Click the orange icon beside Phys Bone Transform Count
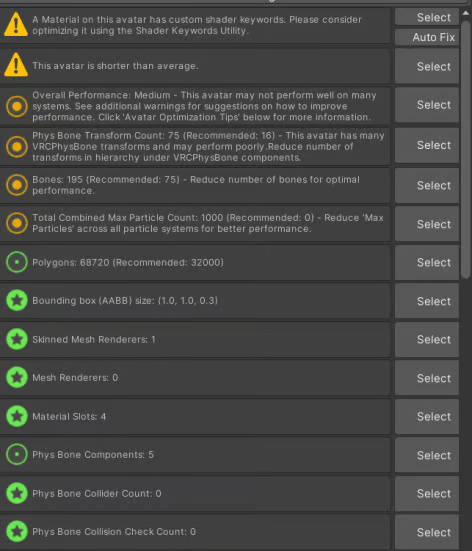The width and height of the screenshot is (472, 551). pyautogui.click(x=17, y=147)
